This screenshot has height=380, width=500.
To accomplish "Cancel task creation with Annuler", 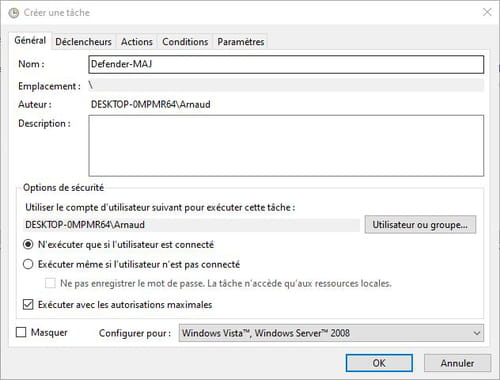I will click(x=457, y=363).
